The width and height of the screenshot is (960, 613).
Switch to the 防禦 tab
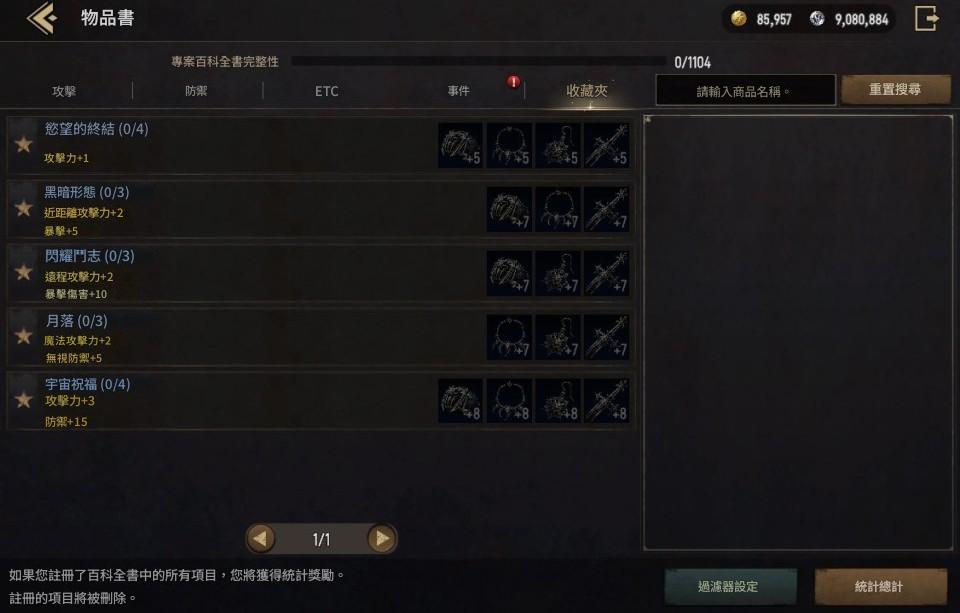pyautogui.click(x=197, y=91)
